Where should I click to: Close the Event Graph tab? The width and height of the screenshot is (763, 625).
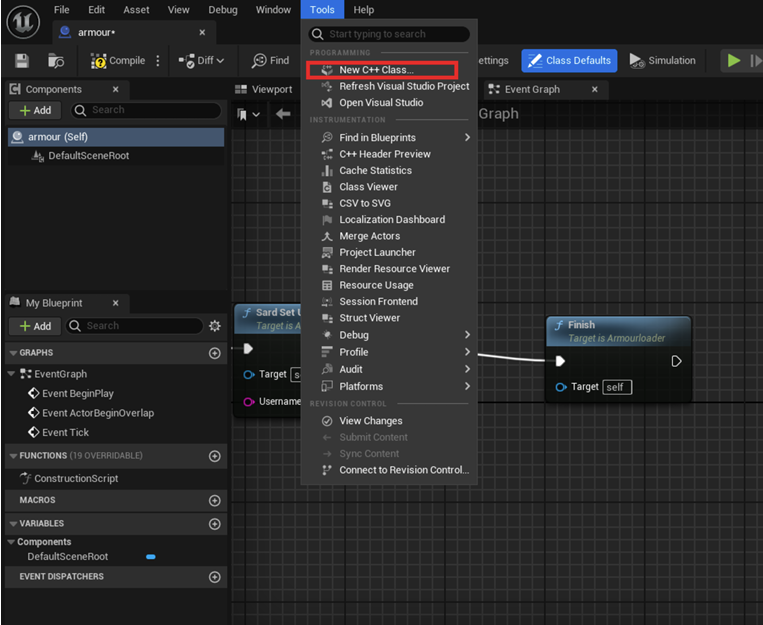coord(595,90)
